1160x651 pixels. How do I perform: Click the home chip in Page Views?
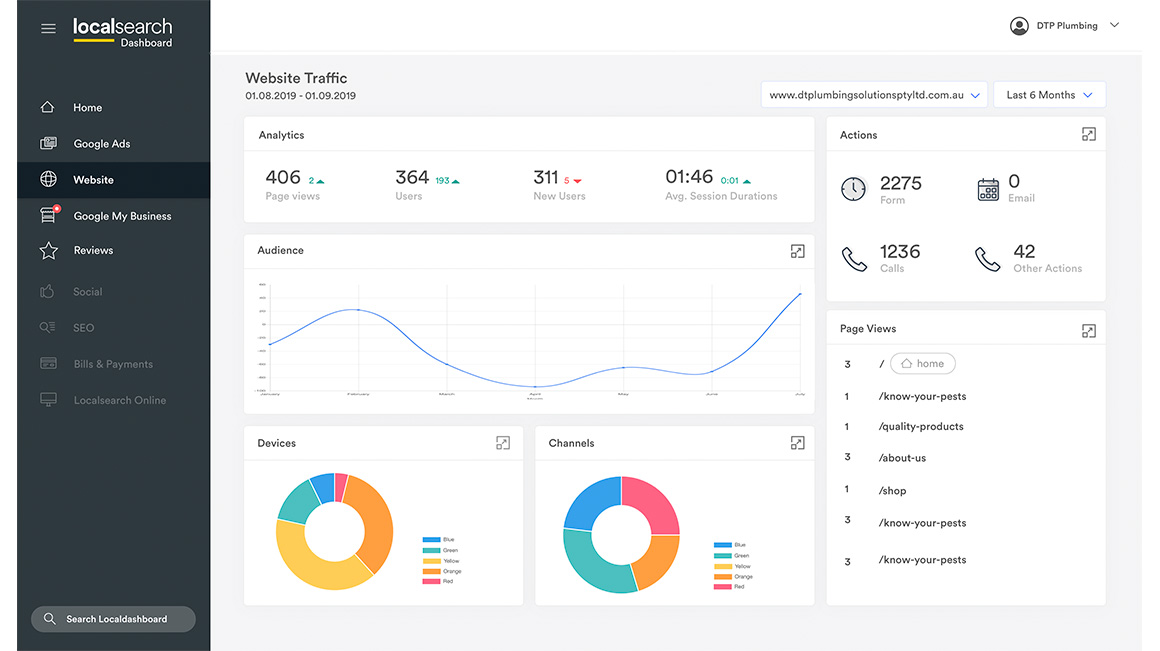click(922, 363)
